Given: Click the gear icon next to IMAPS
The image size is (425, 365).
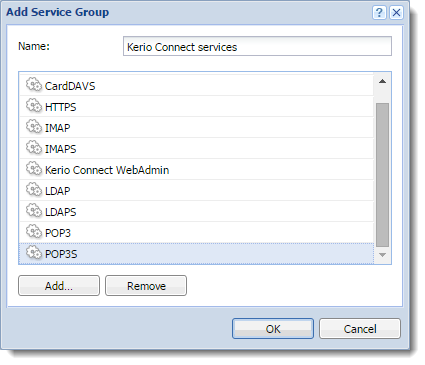Looking at the screenshot, I should point(34,148).
